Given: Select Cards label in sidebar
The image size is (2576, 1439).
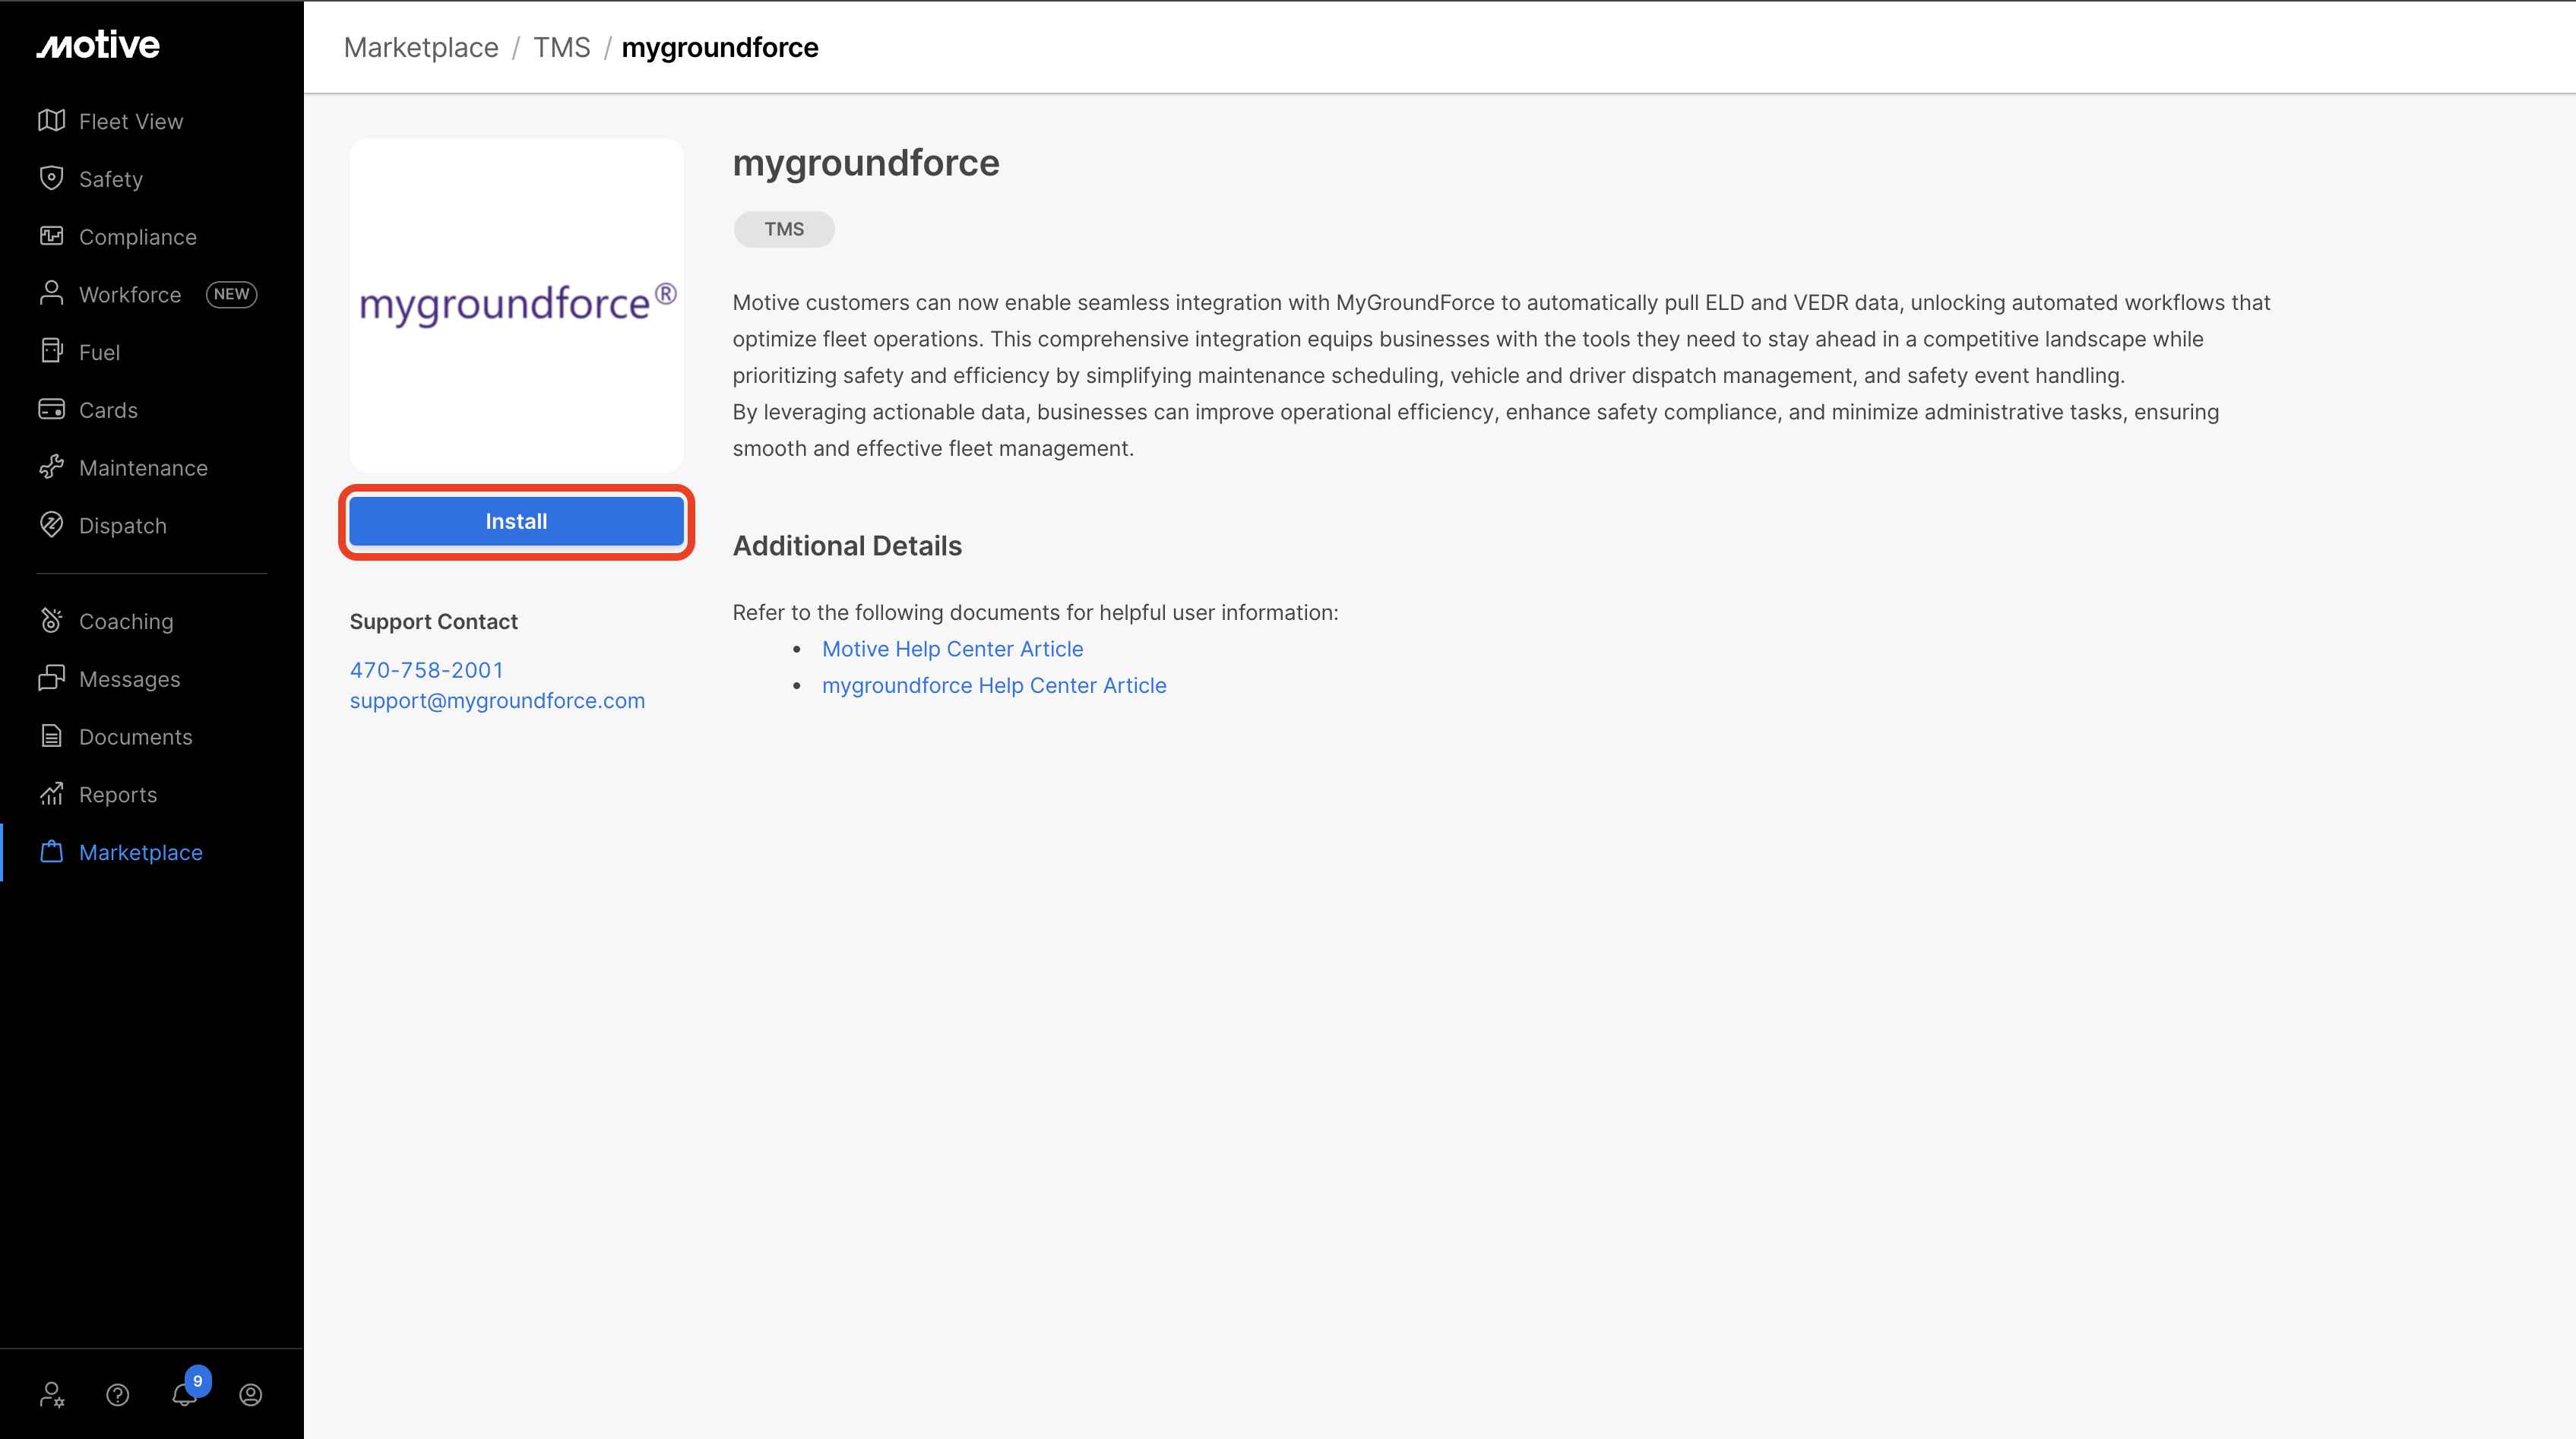Looking at the screenshot, I should point(108,410).
